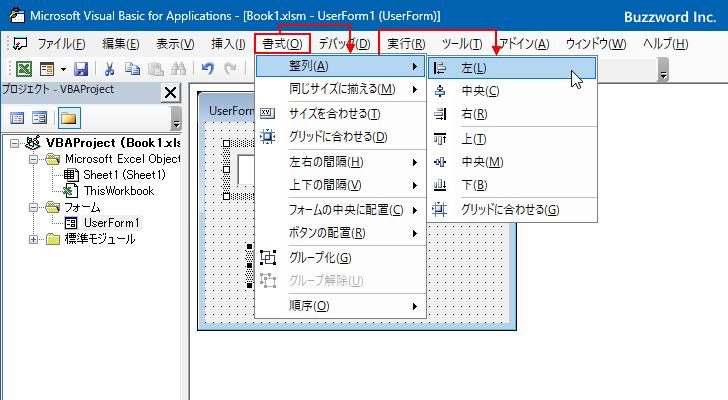Screen dimensions: 728x400
Task: Open the 挿入(I) menu
Action: pos(228,44)
